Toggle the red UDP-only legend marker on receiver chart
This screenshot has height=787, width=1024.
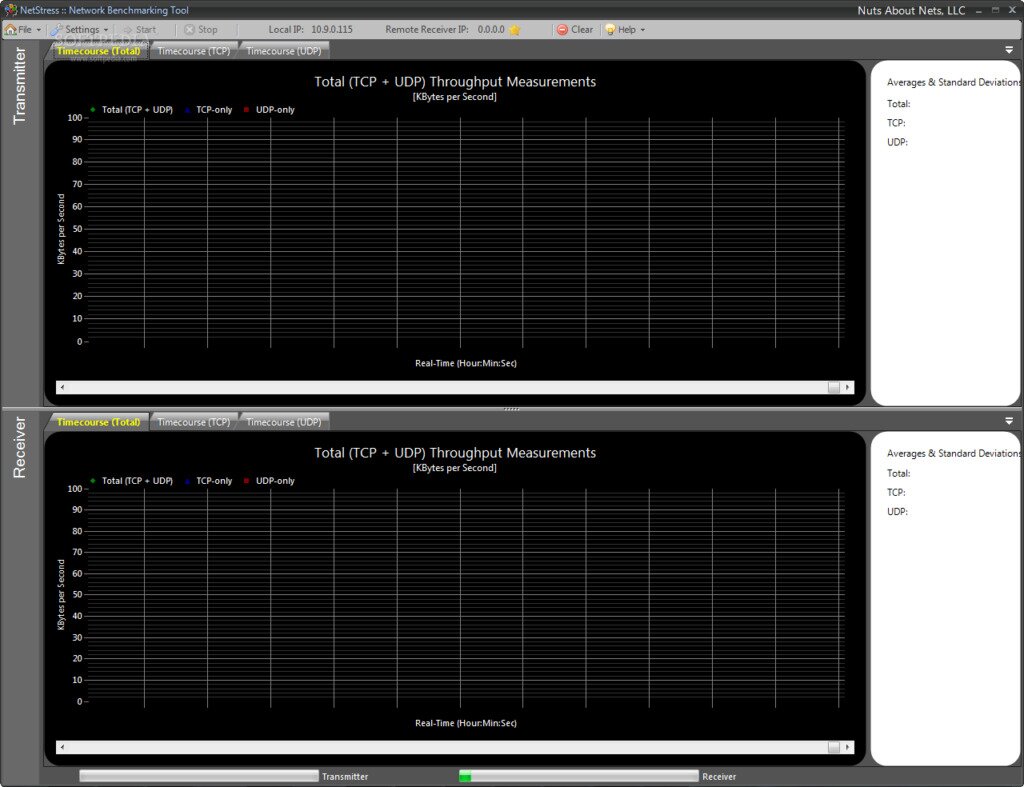(x=247, y=481)
